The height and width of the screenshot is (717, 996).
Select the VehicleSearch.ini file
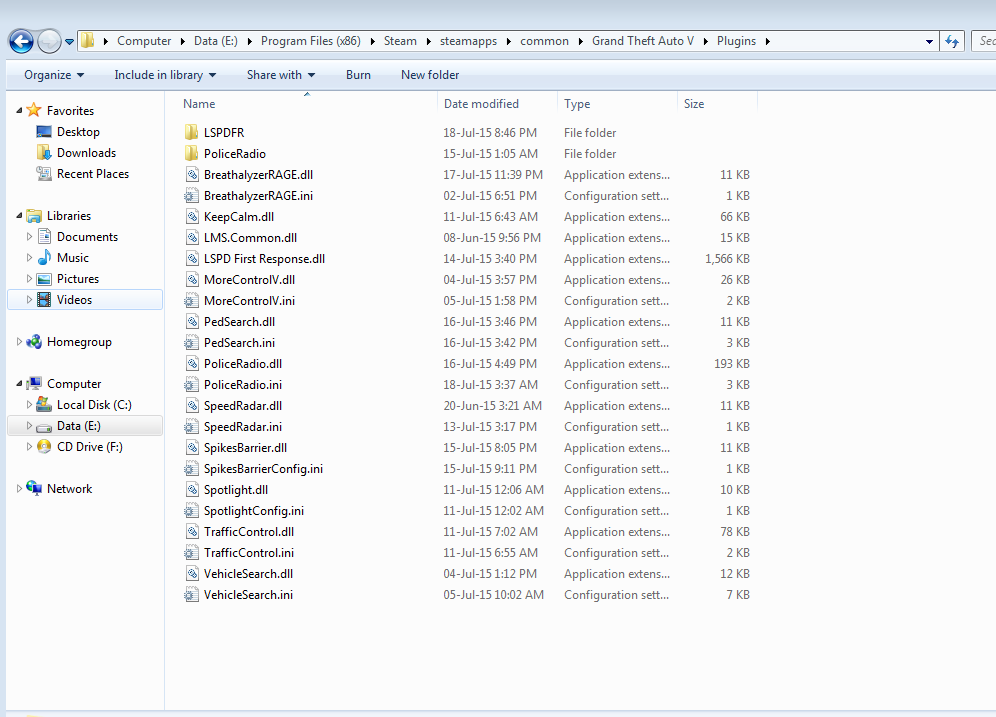pyautogui.click(x=248, y=594)
